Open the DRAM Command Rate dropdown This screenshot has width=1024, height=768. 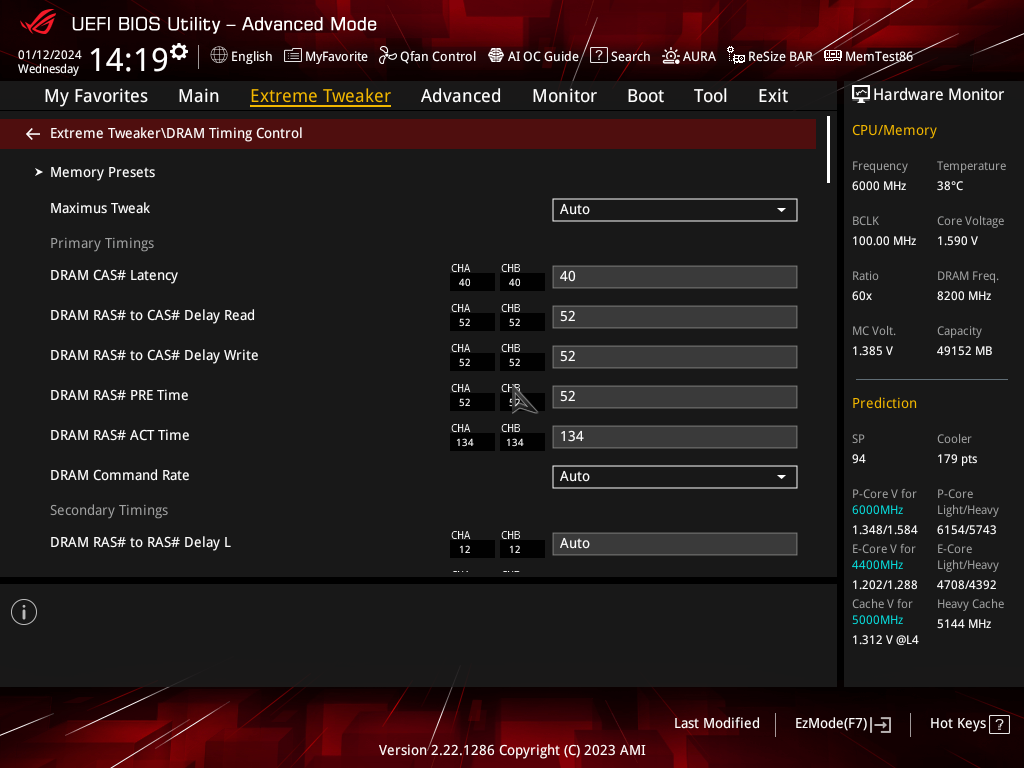(675, 477)
